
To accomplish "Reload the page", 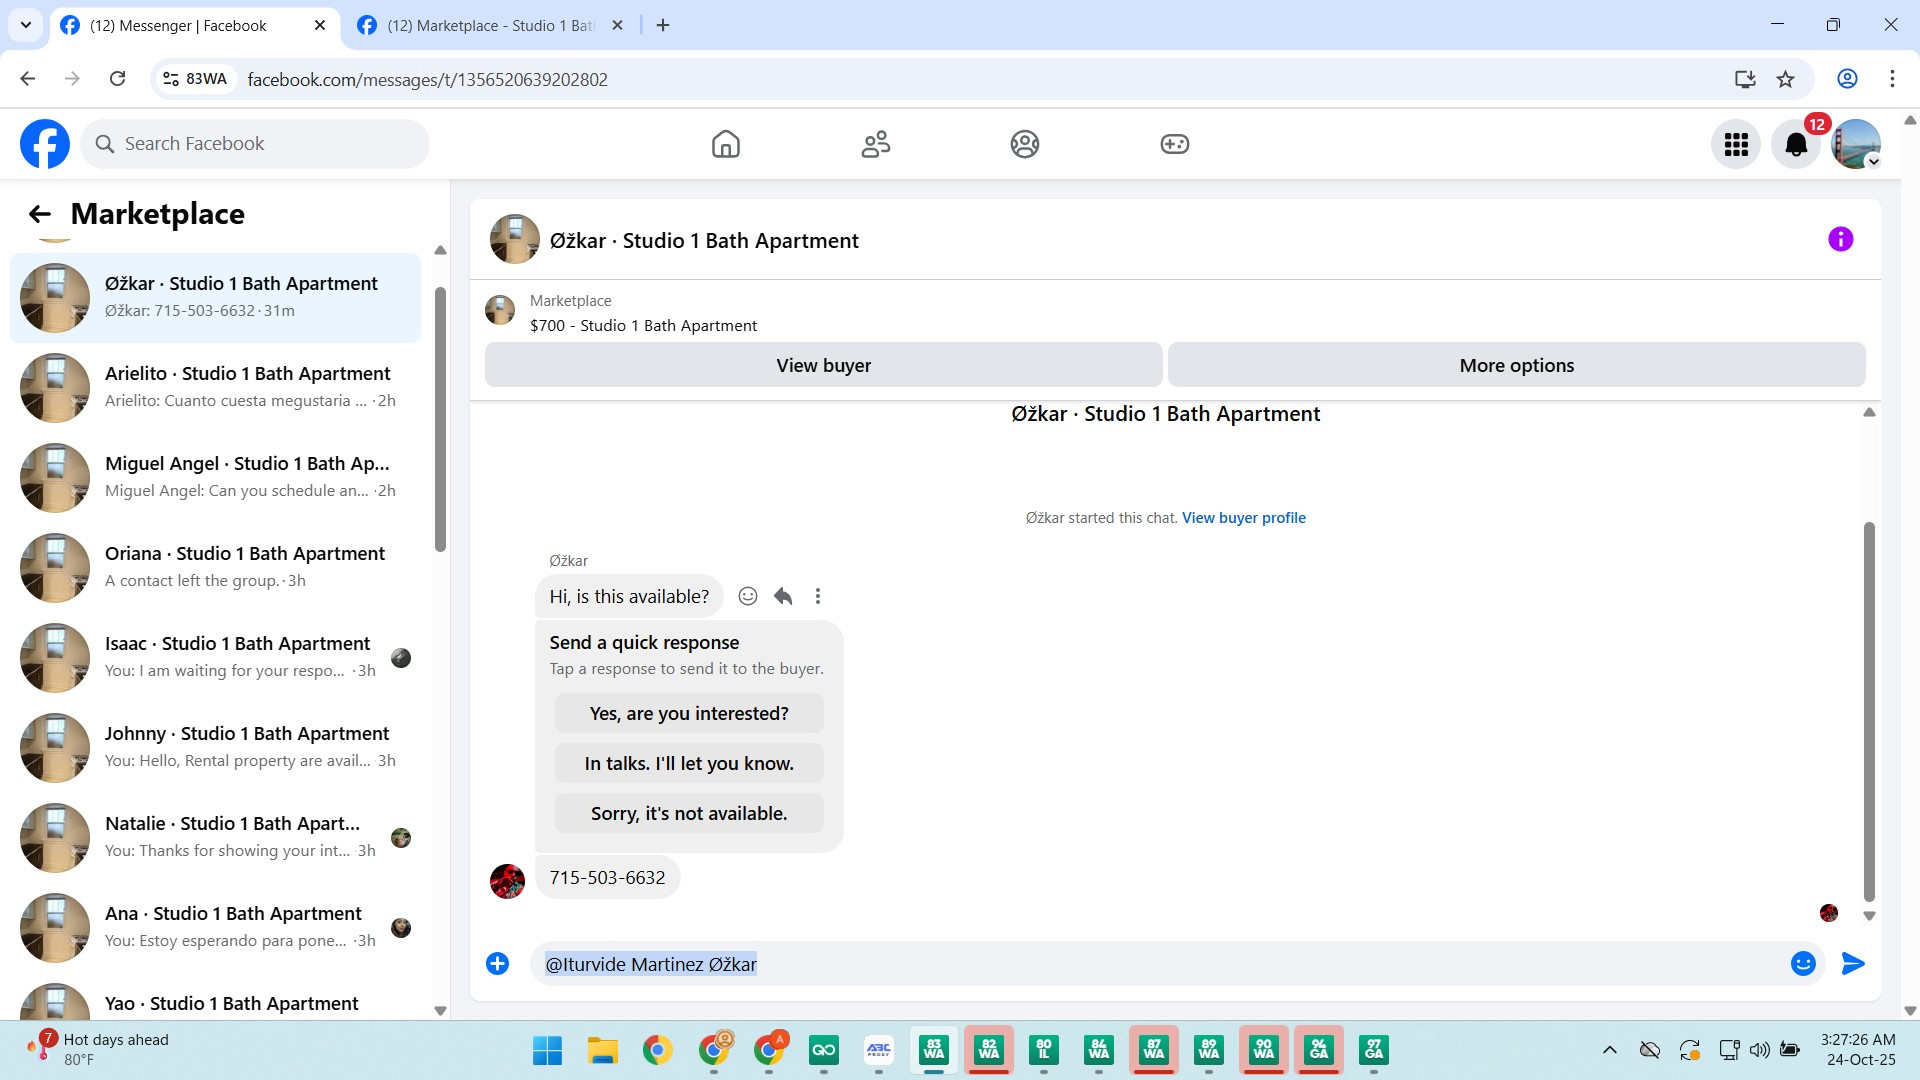I will pos(118,79).
